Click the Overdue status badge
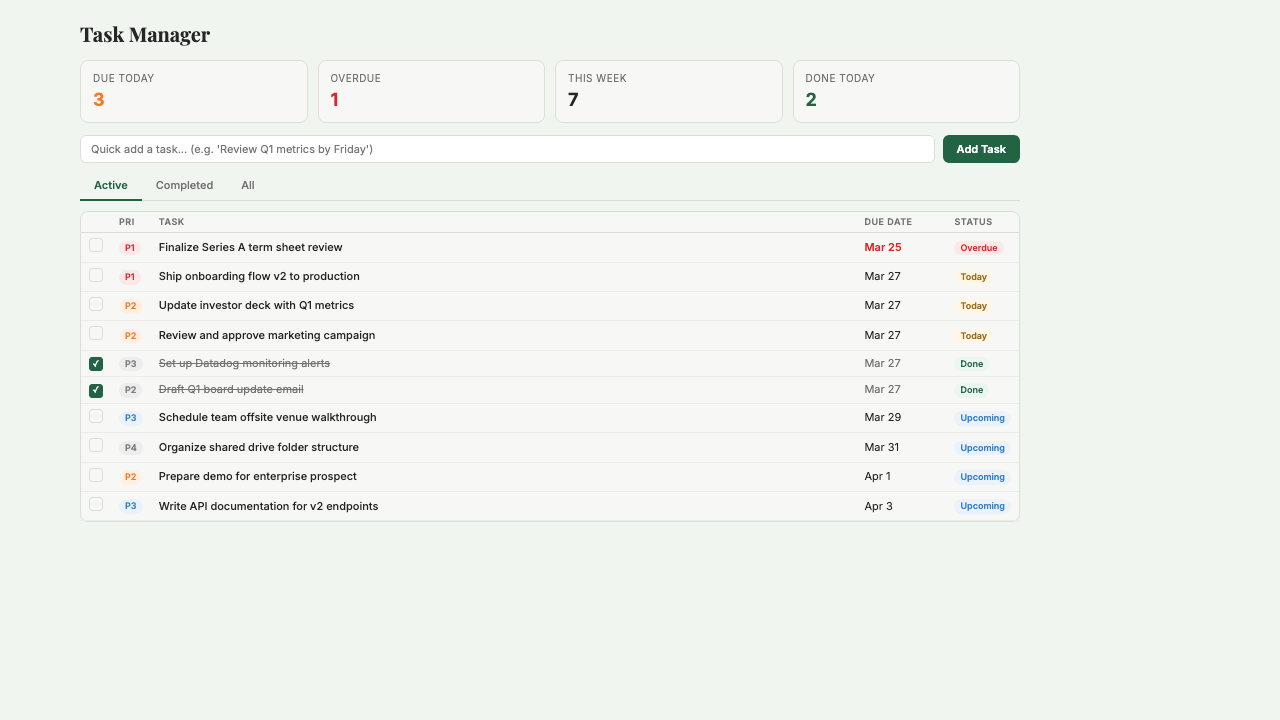 coord(978,247)
